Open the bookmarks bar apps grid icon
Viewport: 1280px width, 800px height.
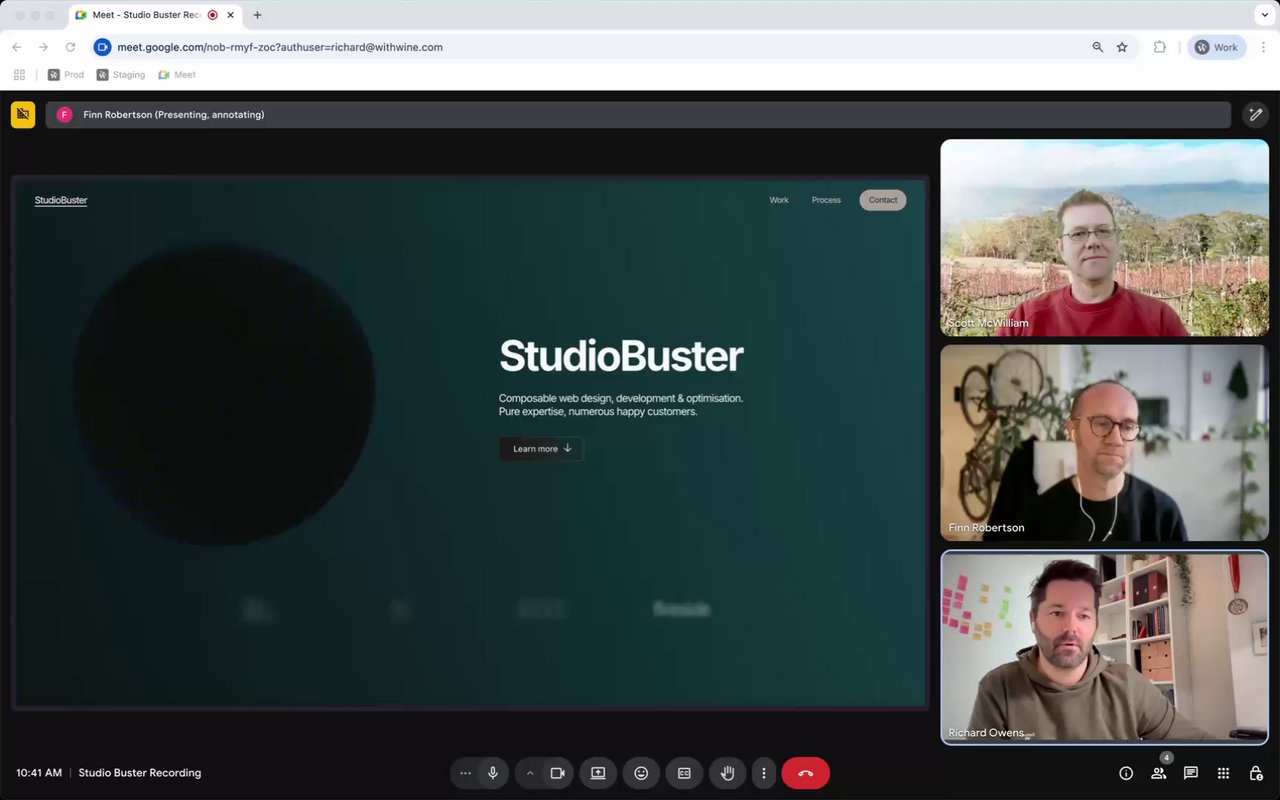(x=19, y=75)
